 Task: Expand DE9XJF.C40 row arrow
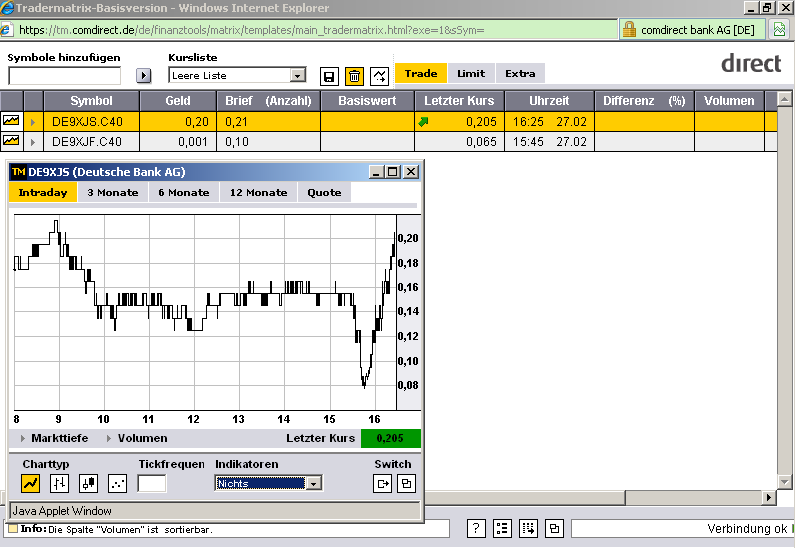[x=33, y=141]
